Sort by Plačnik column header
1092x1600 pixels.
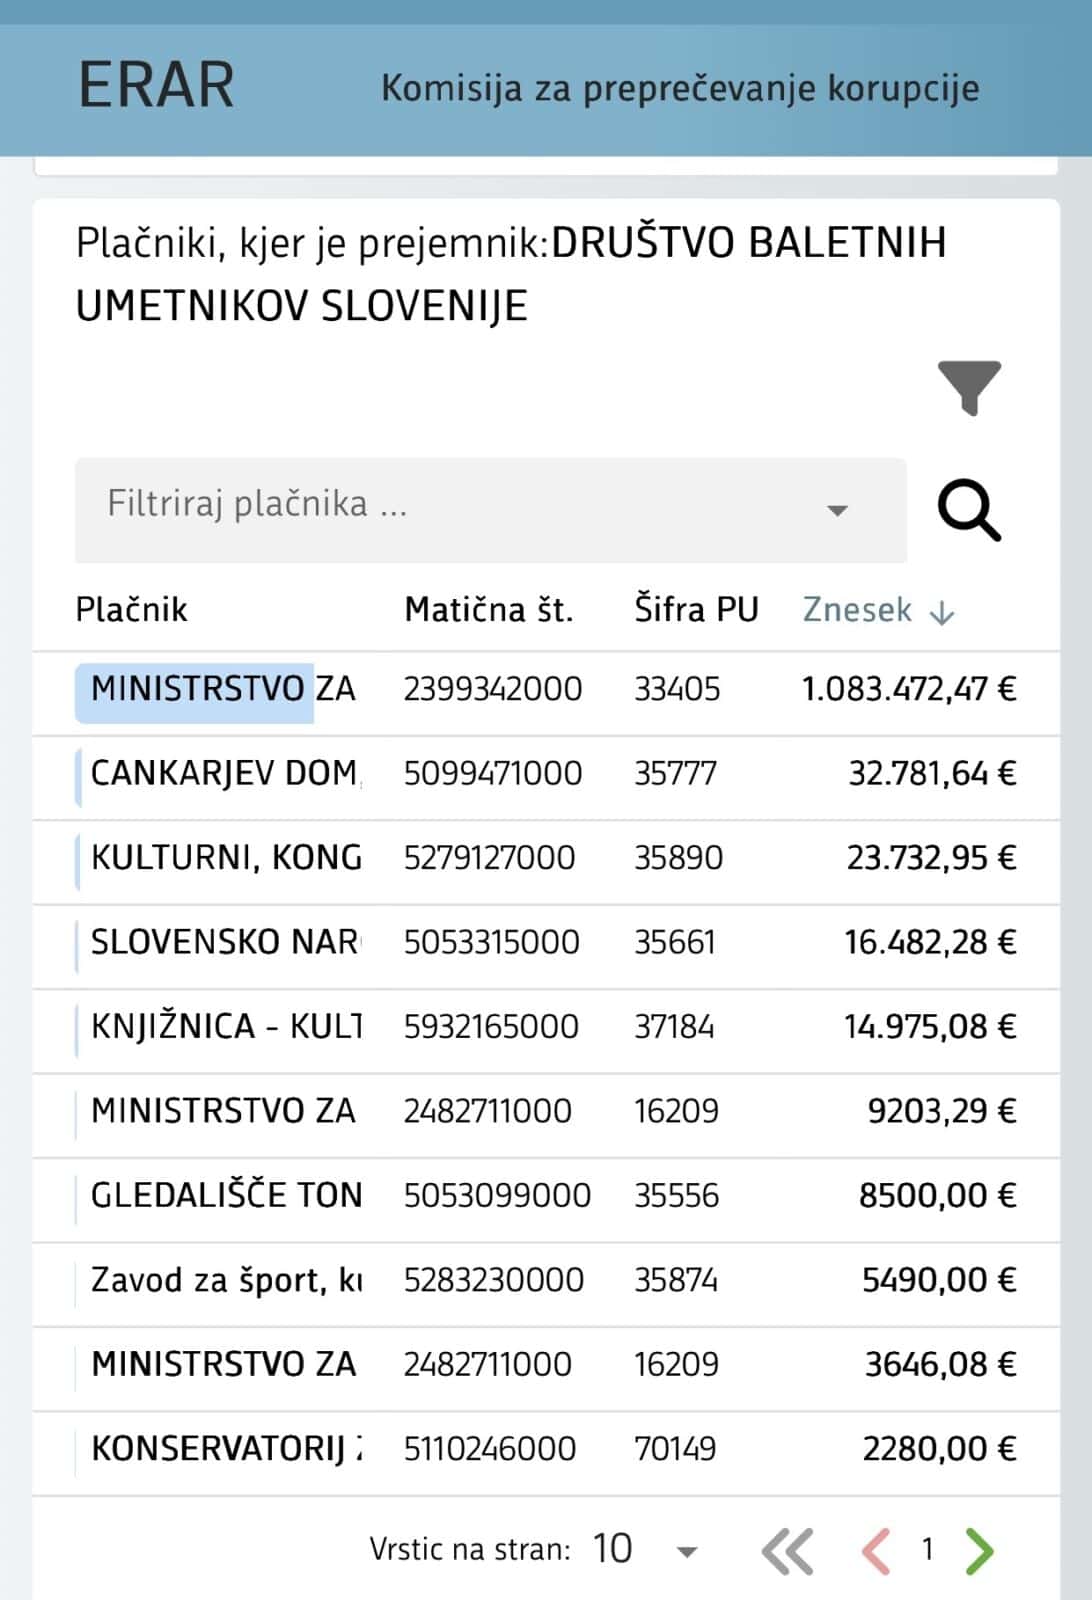(132, 610)
